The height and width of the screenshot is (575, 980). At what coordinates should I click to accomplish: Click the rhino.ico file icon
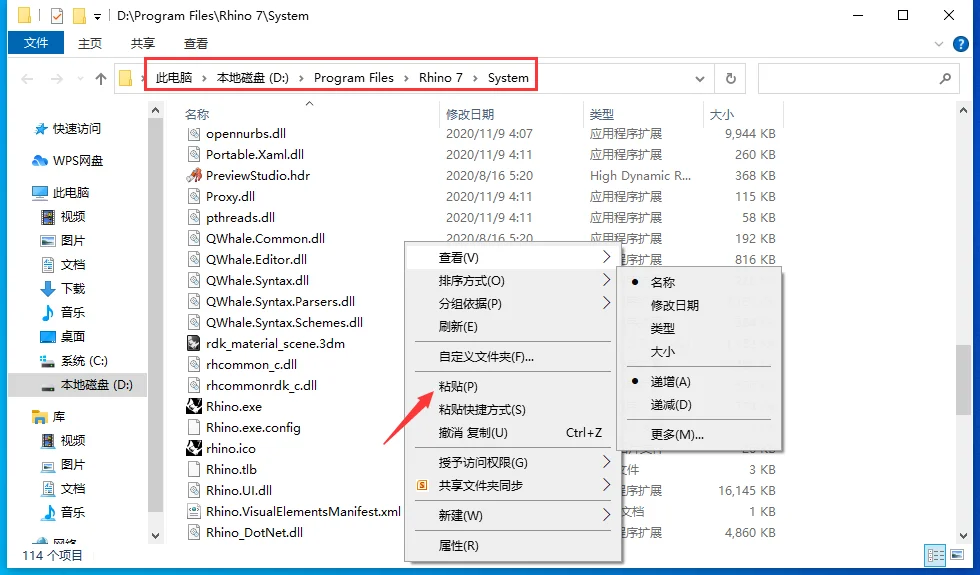pyautogui.click(x=194, y=448)
